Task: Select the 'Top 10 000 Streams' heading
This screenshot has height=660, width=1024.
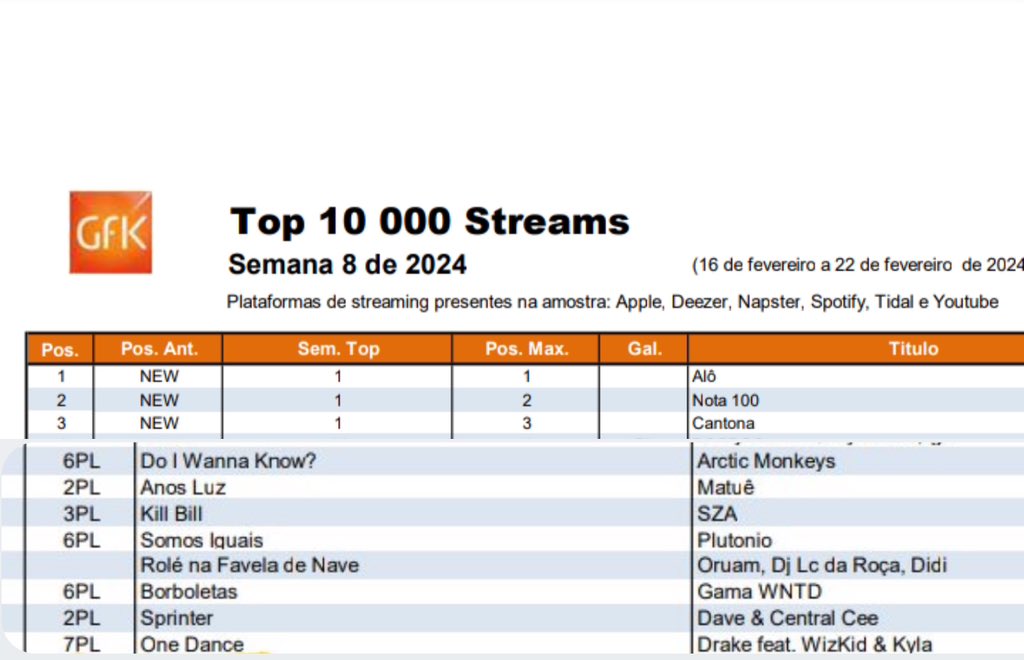Action: pos(430,221)
